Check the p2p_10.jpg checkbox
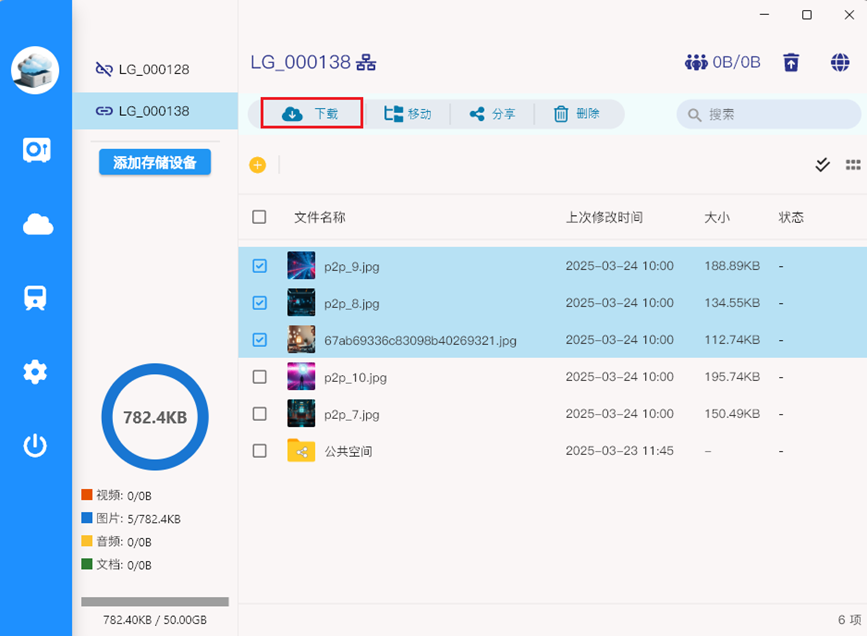Screen dimensions: 867x636 tap(259, 377)
